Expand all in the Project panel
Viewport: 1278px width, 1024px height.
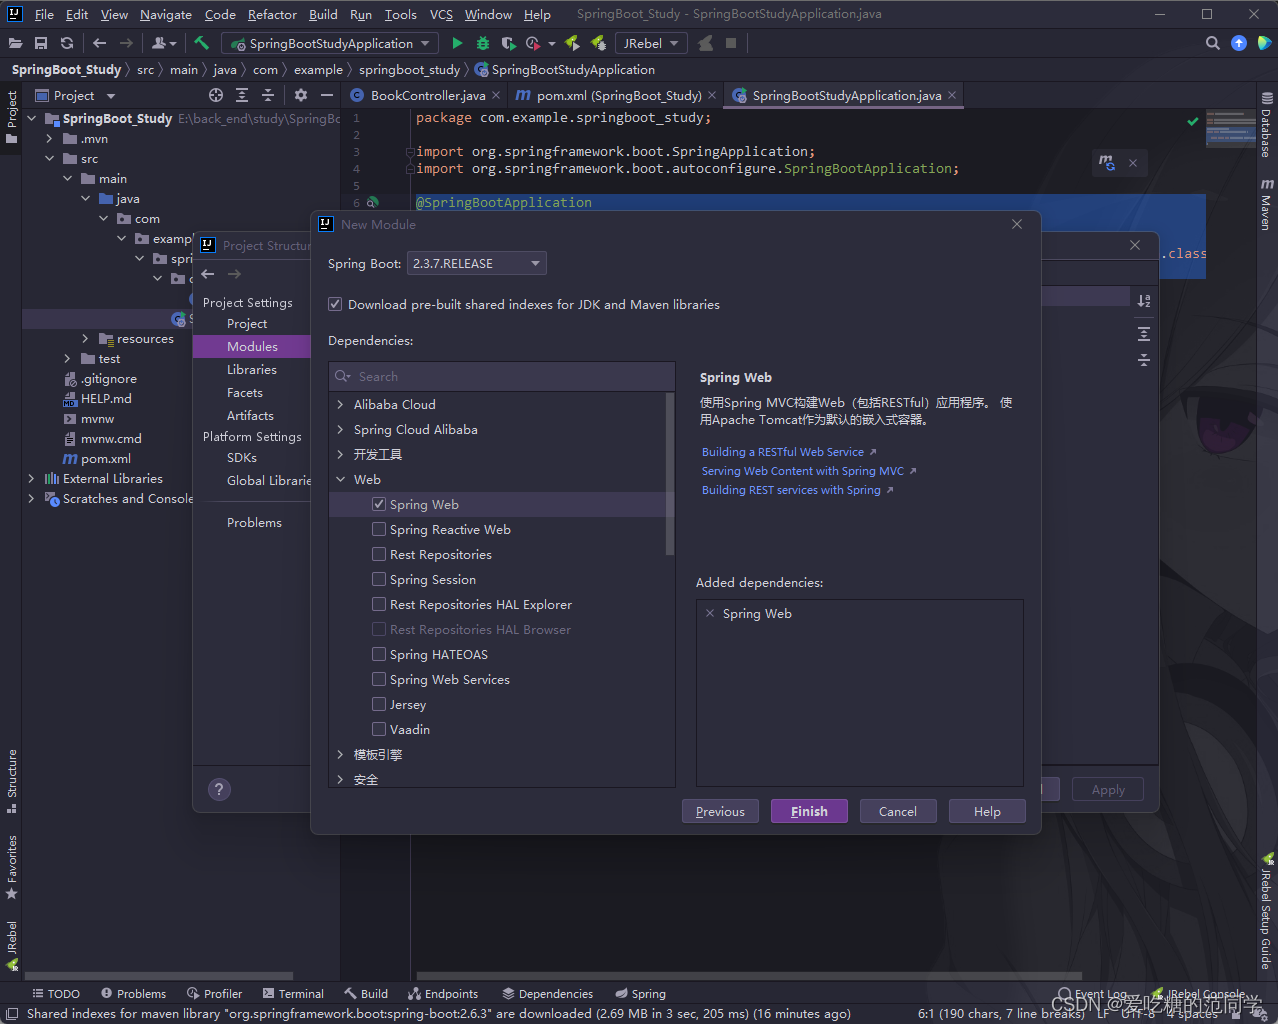tap(242, 95)
